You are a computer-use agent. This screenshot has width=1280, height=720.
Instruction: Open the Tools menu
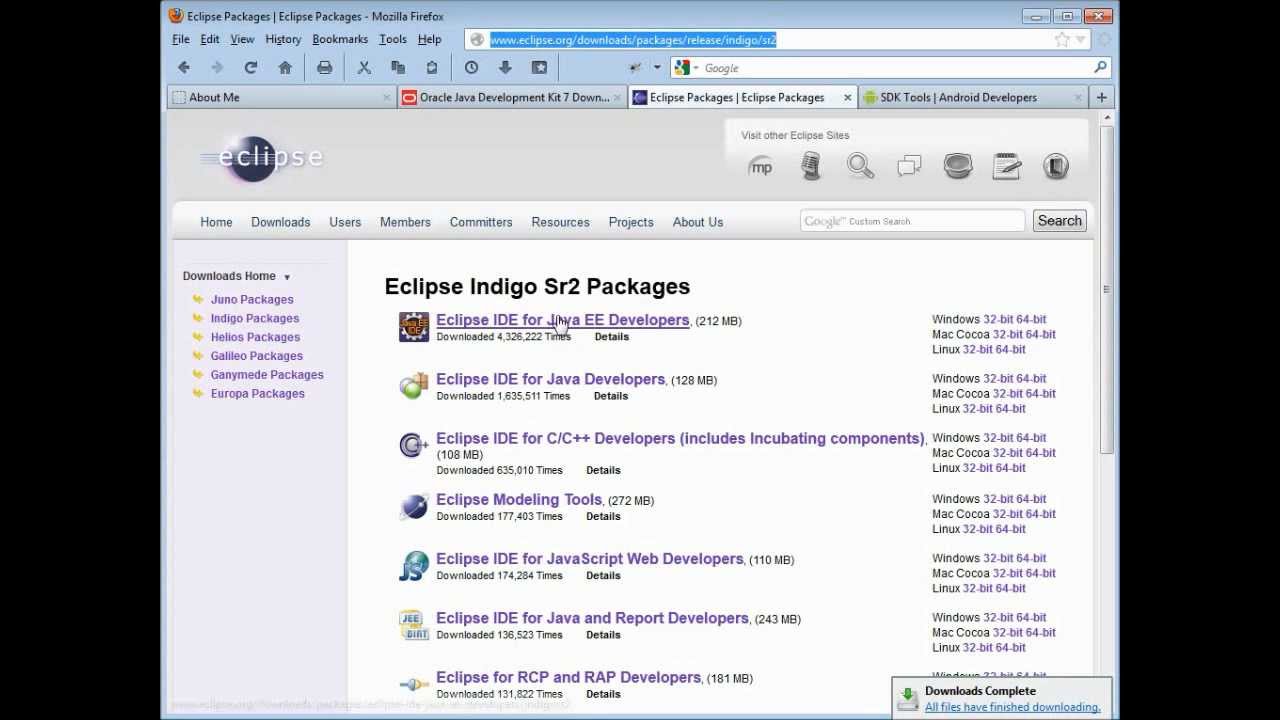(393, 39)
